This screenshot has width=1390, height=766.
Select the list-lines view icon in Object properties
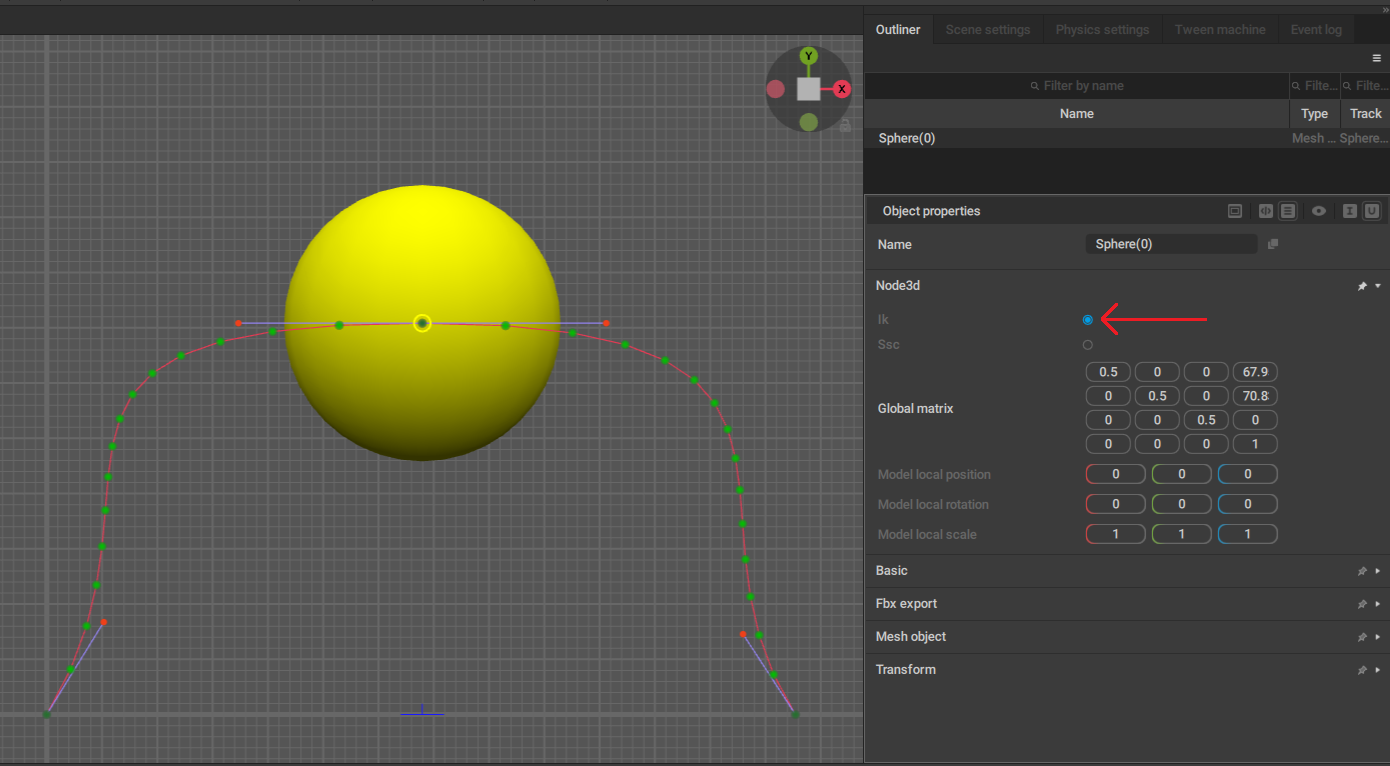click(1288, 211)
